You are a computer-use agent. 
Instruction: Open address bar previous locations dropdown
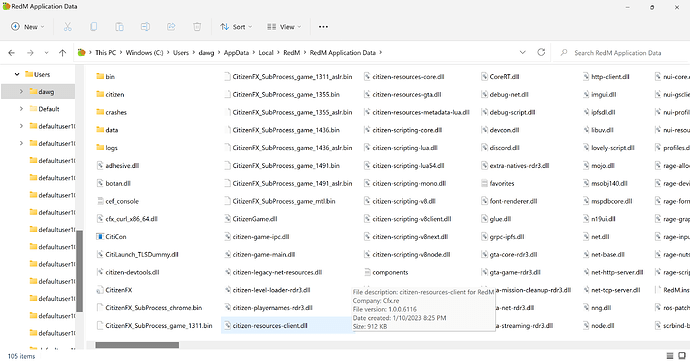point(522,52)
